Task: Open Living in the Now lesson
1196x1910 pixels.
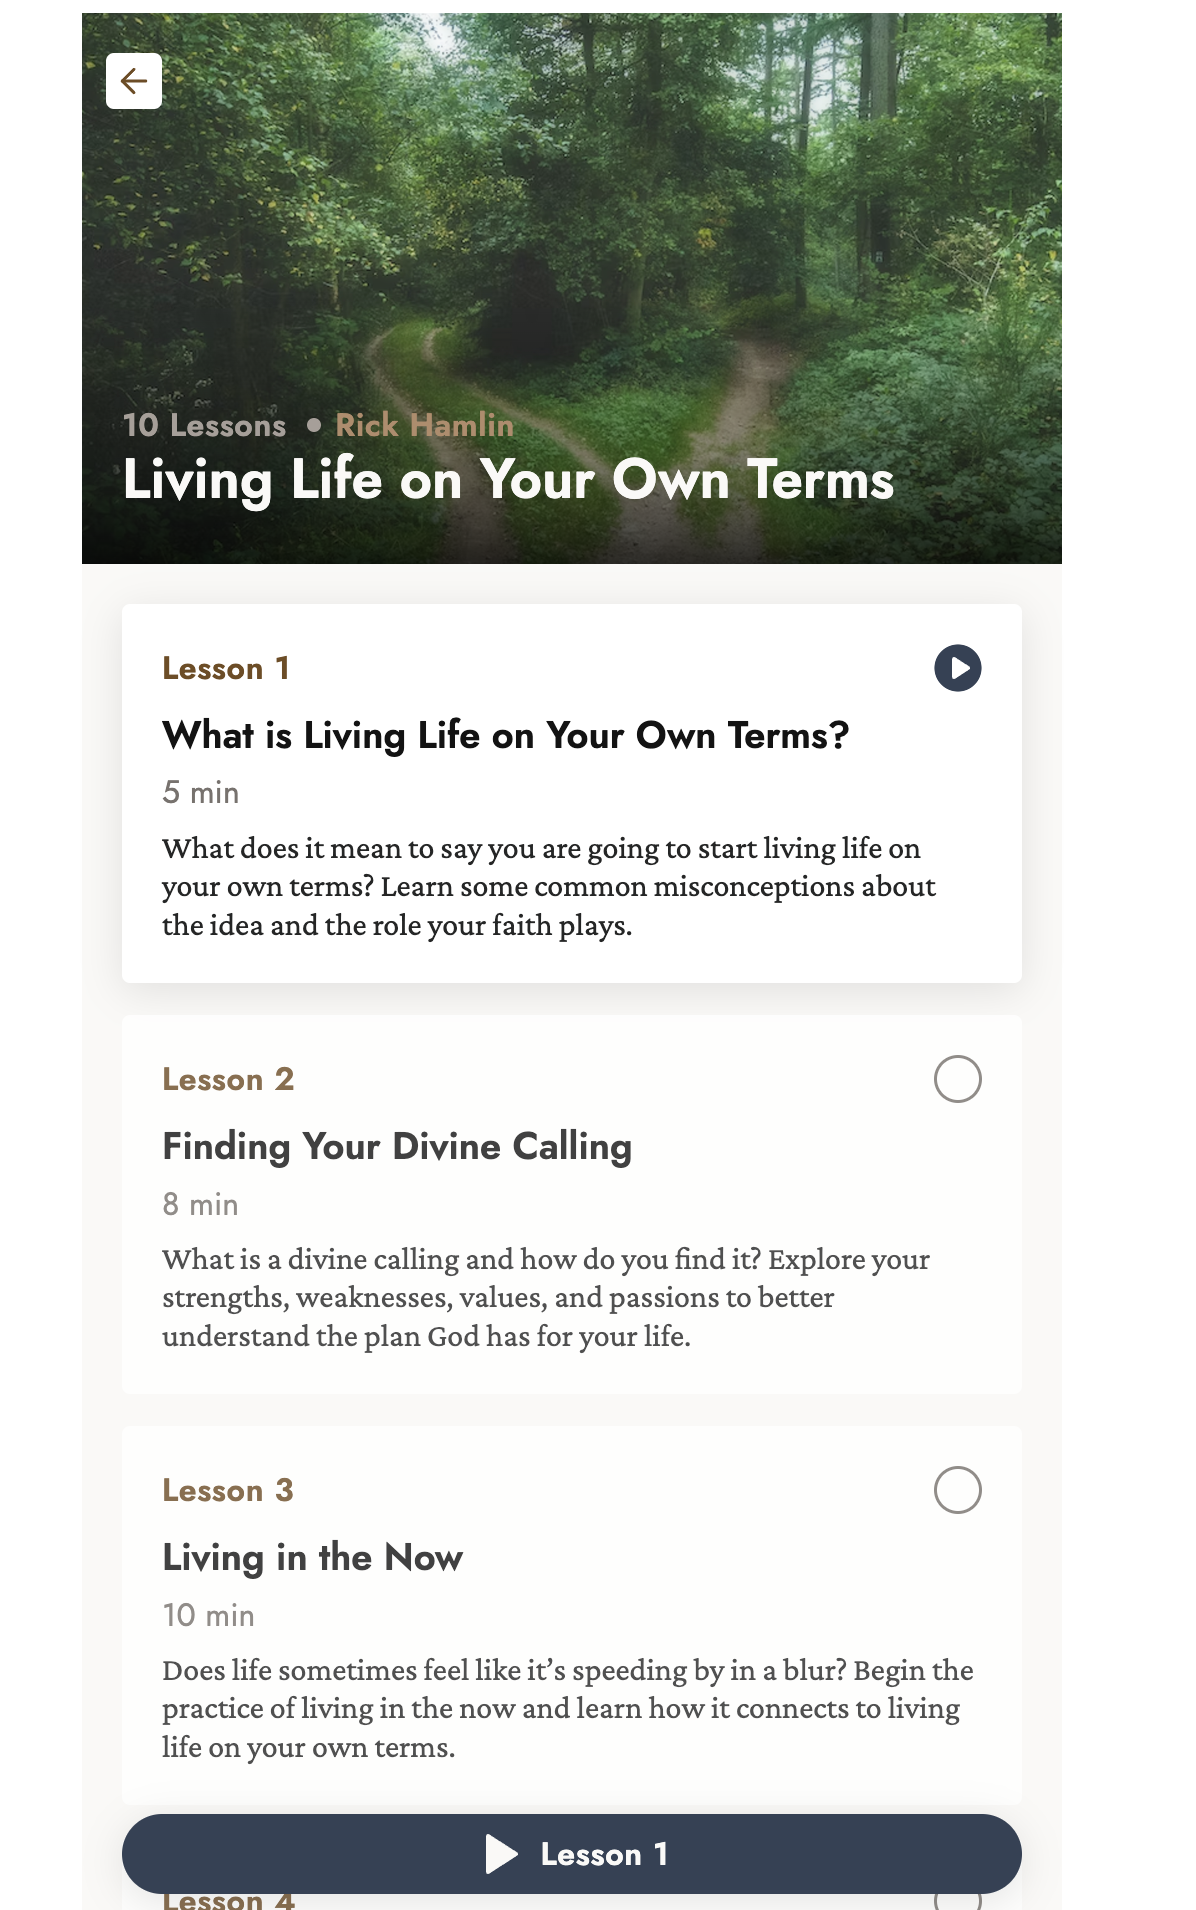Action: (313, 1558)
